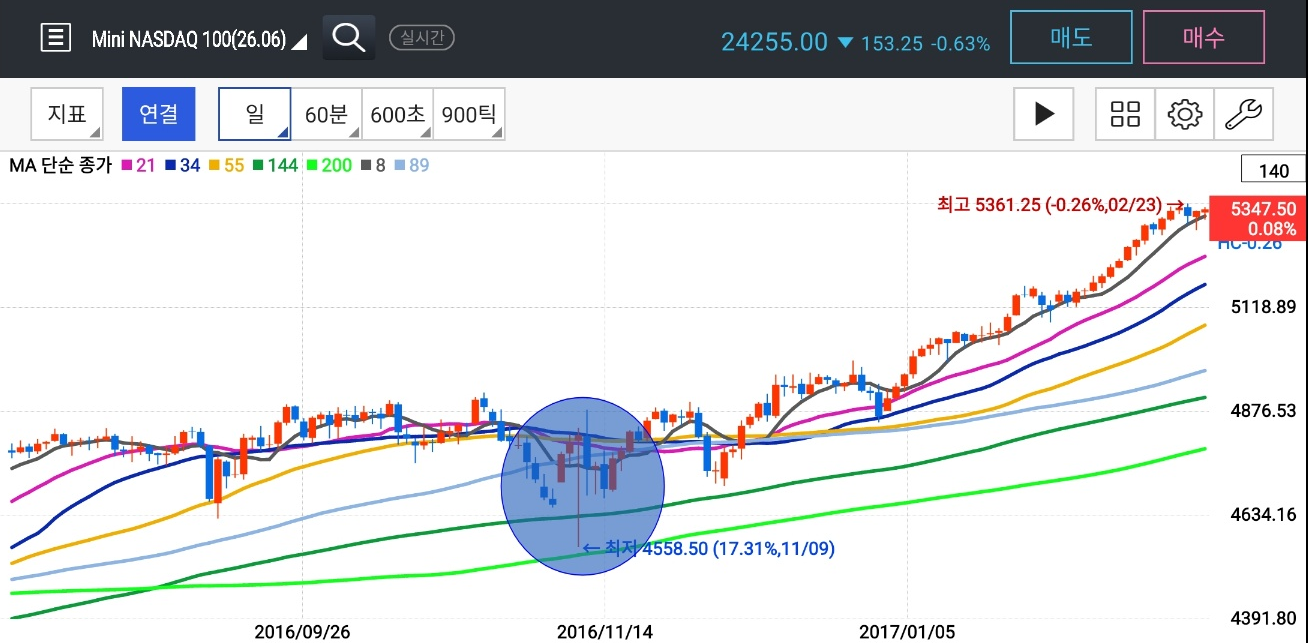This screenshot has width=1308, height=643.
Task: Click the arrow at the 최고 5361.25 marker
Action: (x=1175, y=206)
